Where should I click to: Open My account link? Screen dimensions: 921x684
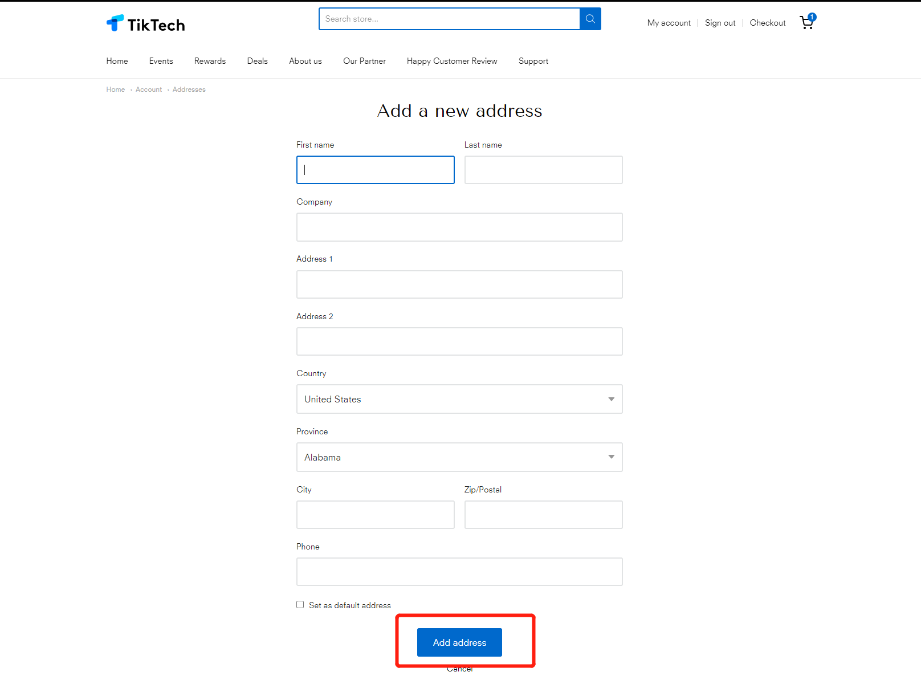pyautogui.click(x=669, y=23)
